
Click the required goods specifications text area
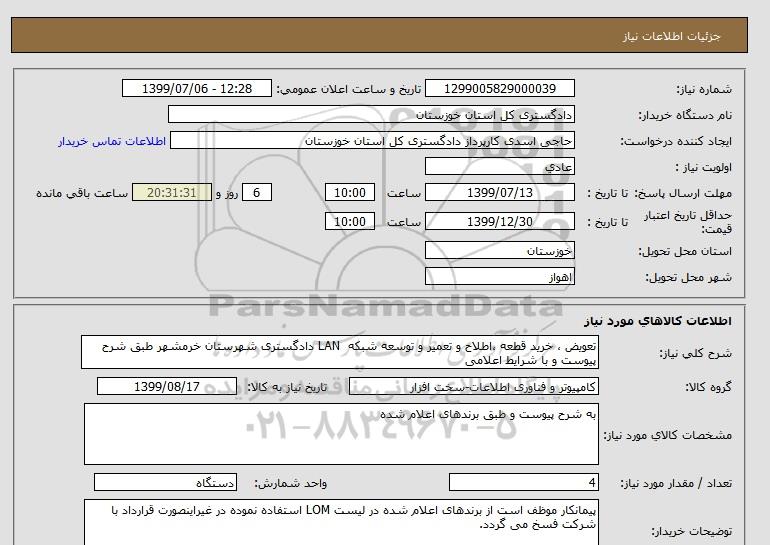pos(341,434)
